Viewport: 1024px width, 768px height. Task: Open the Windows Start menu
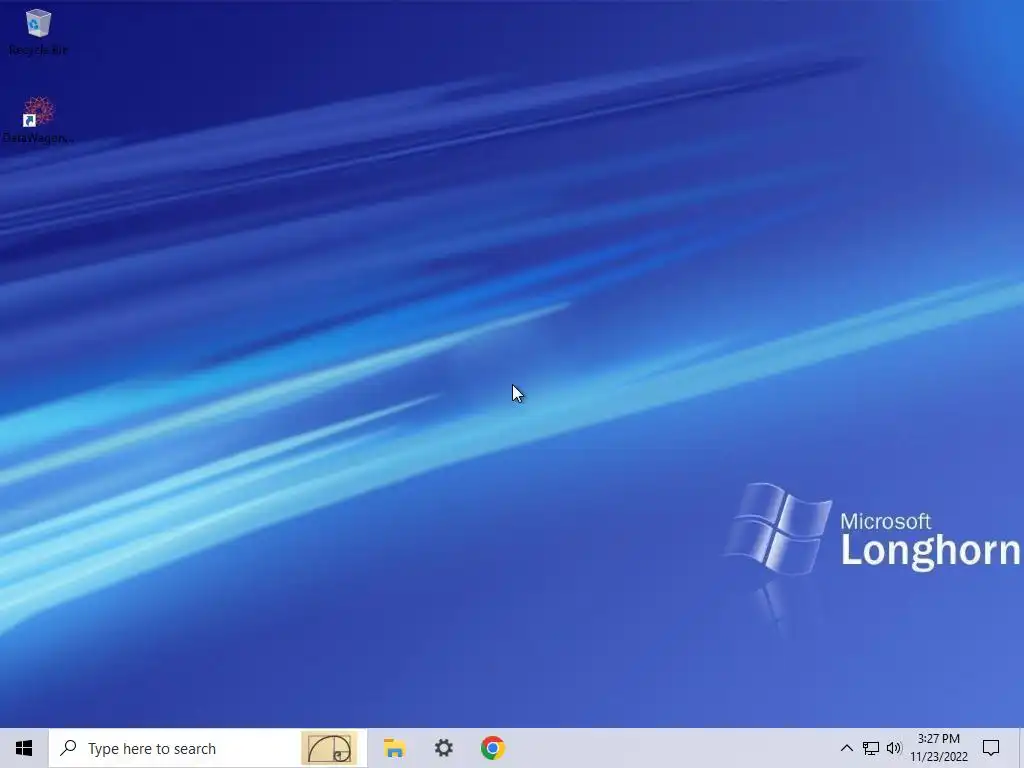[24, 748]
